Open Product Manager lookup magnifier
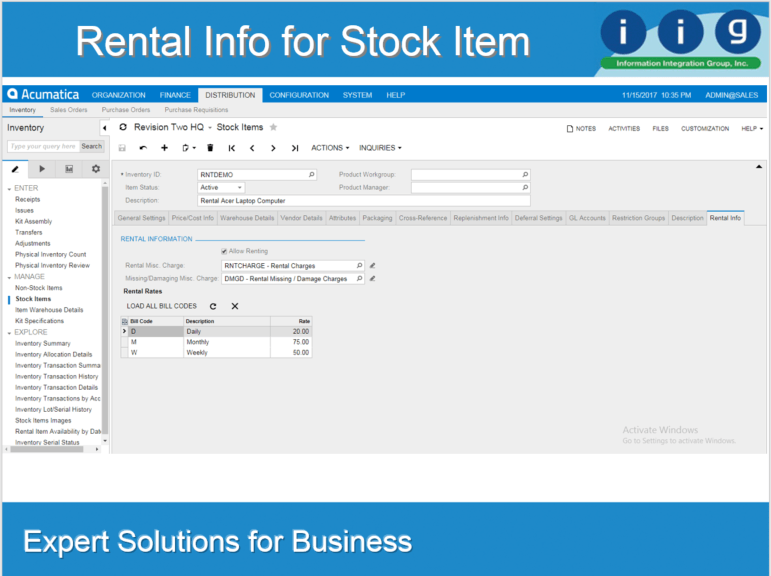 pos(525,187)
